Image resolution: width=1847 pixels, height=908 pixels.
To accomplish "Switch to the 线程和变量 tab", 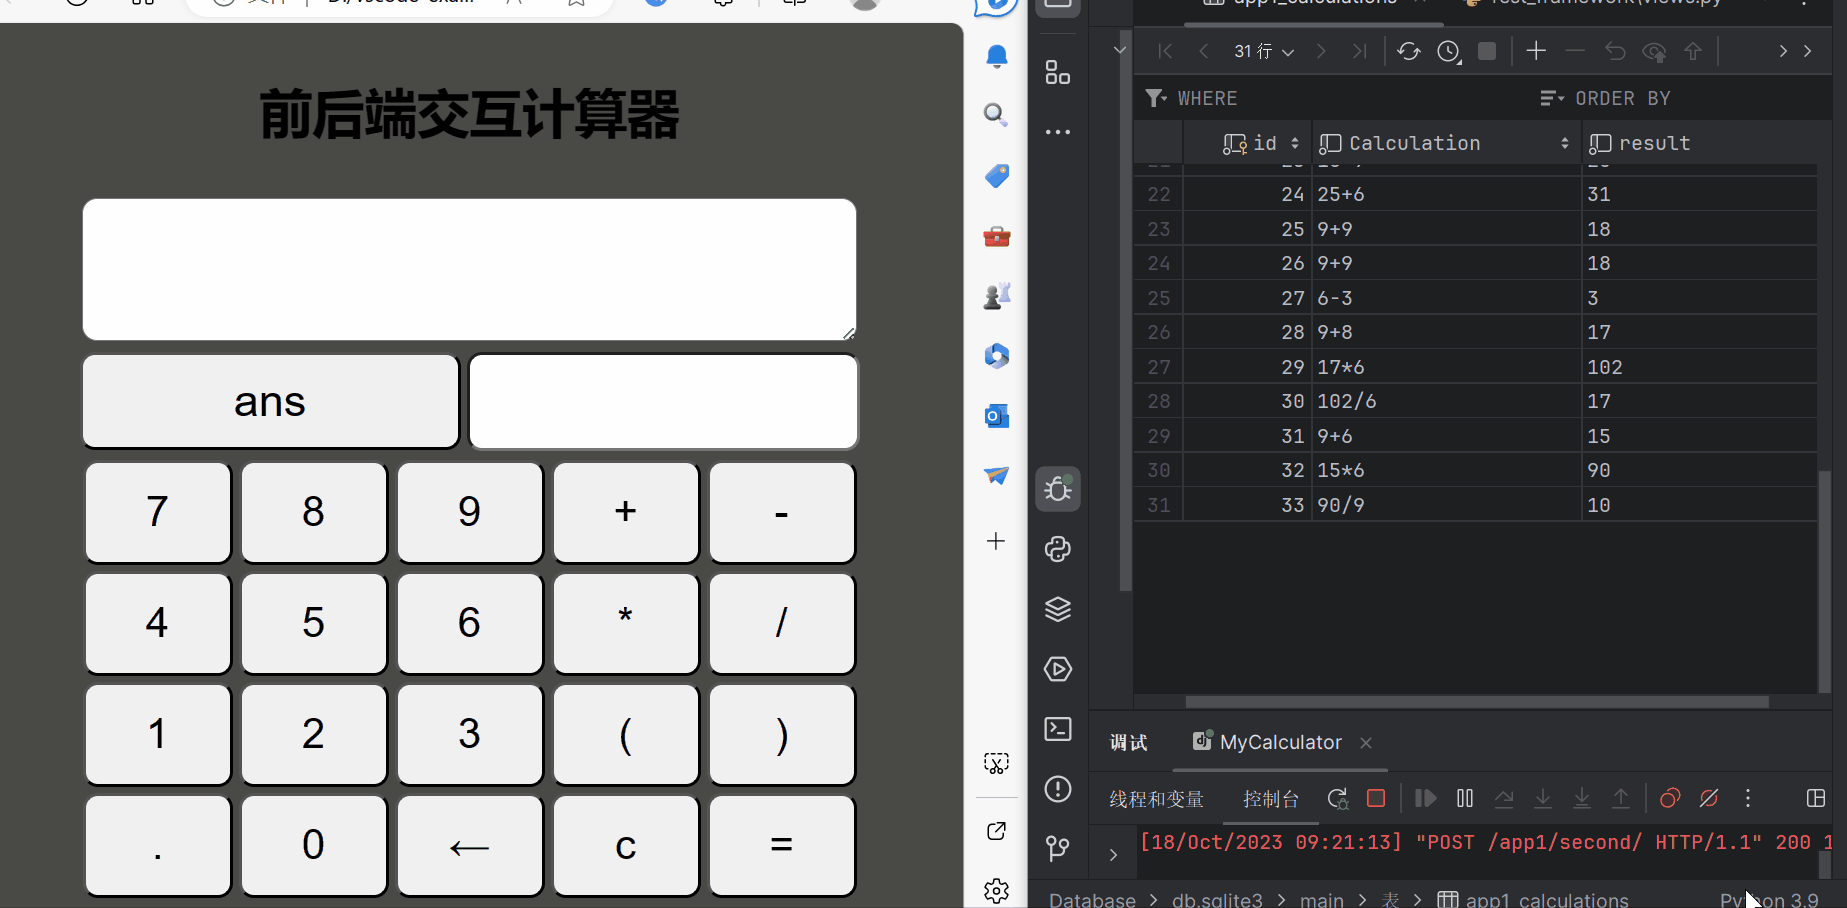I will pyautogui.click(x=1155, y=798).
